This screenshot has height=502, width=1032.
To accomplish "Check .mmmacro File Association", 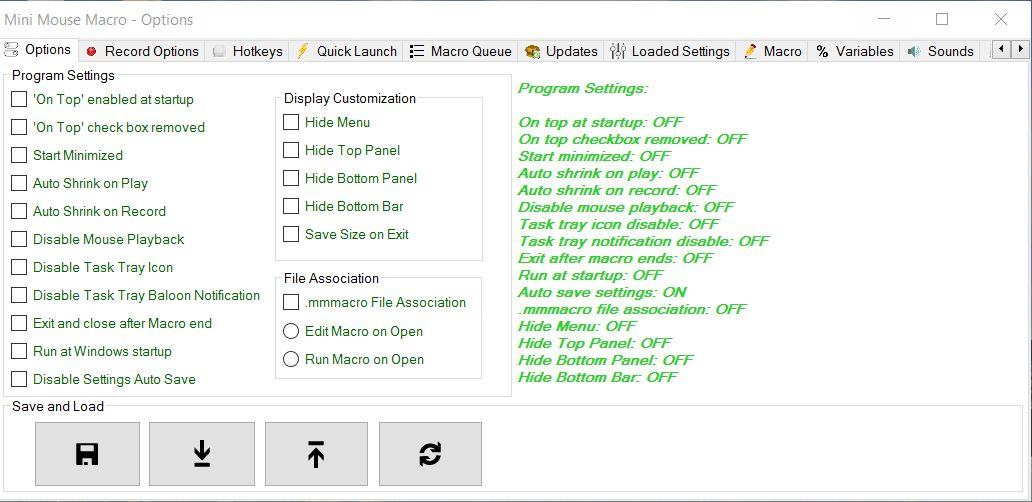I will point(291,302).
